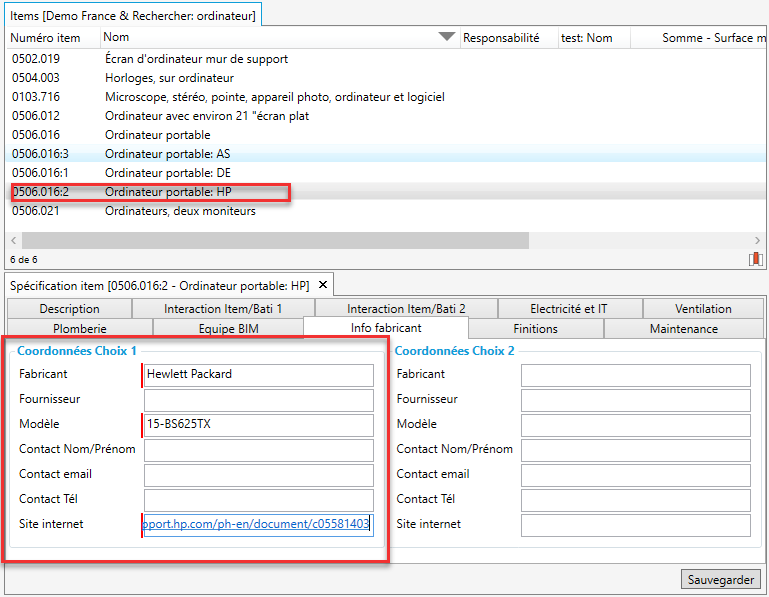Click the Modèle field with 15-BS625TX

(258, 425)
